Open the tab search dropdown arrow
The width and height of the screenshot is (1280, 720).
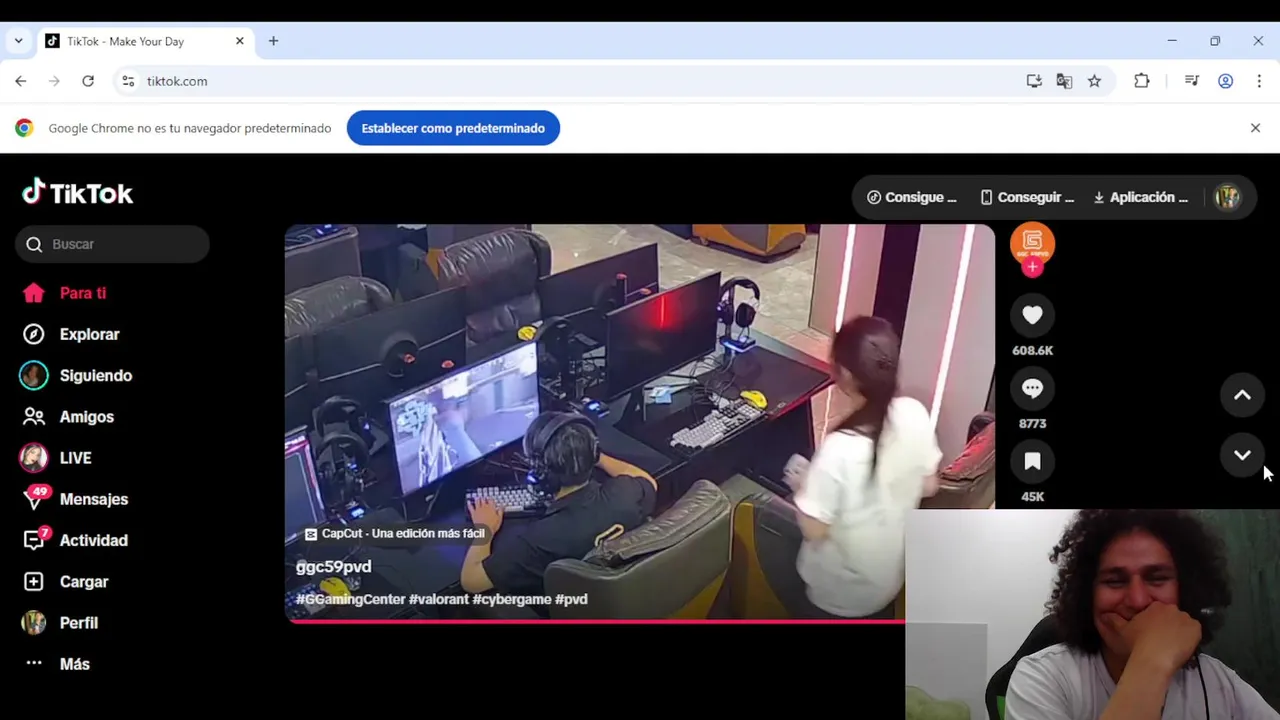[18, 41]
